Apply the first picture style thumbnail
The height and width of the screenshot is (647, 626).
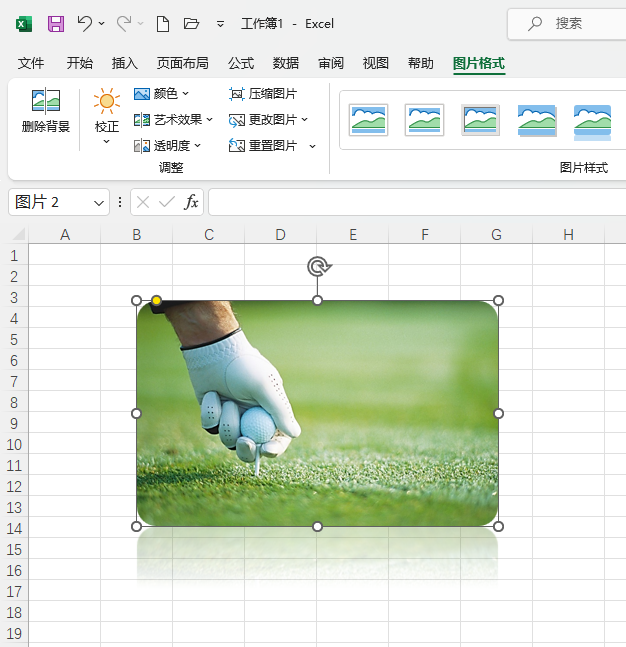click(x=369, y=120)
